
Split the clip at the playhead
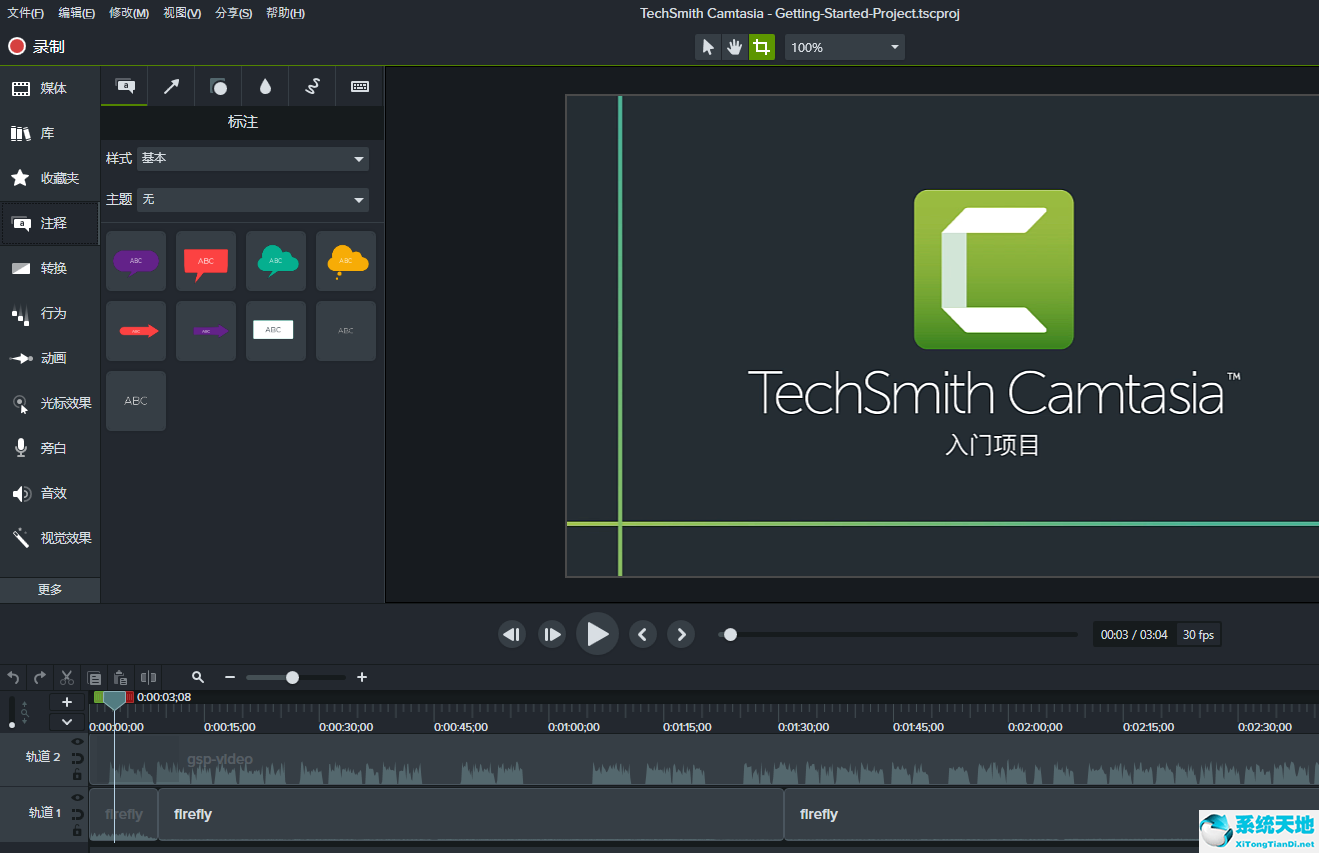[x=148, y=677]
